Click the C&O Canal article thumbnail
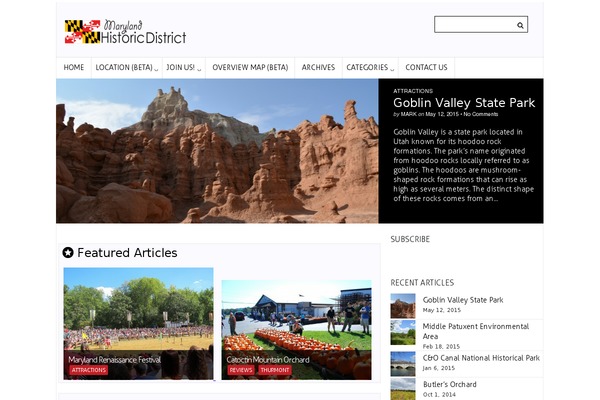The height and width of the screenshot is (400, 600). point(403,364)
